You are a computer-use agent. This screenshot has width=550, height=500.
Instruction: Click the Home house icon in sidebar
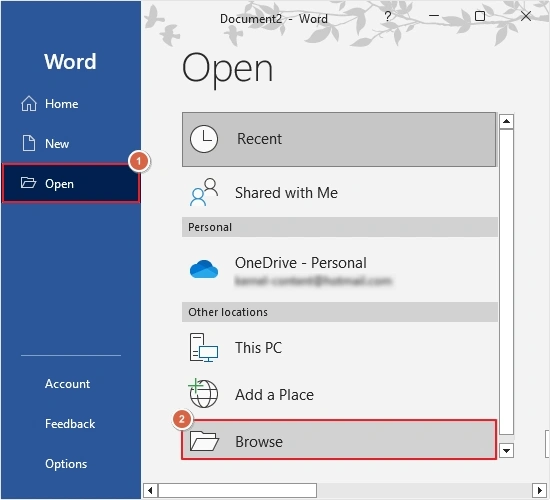(x=29, y=104)
